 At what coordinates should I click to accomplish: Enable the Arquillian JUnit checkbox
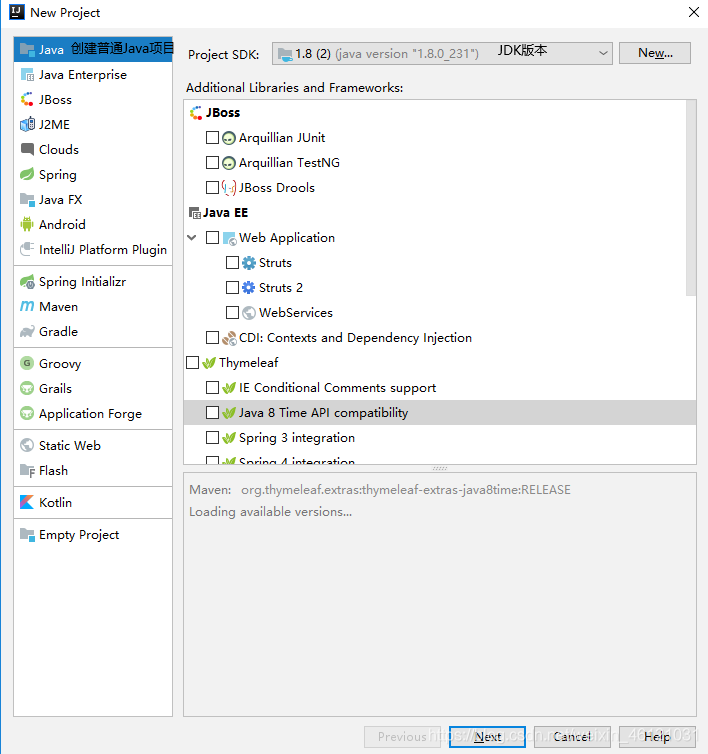tap(212, 138)
